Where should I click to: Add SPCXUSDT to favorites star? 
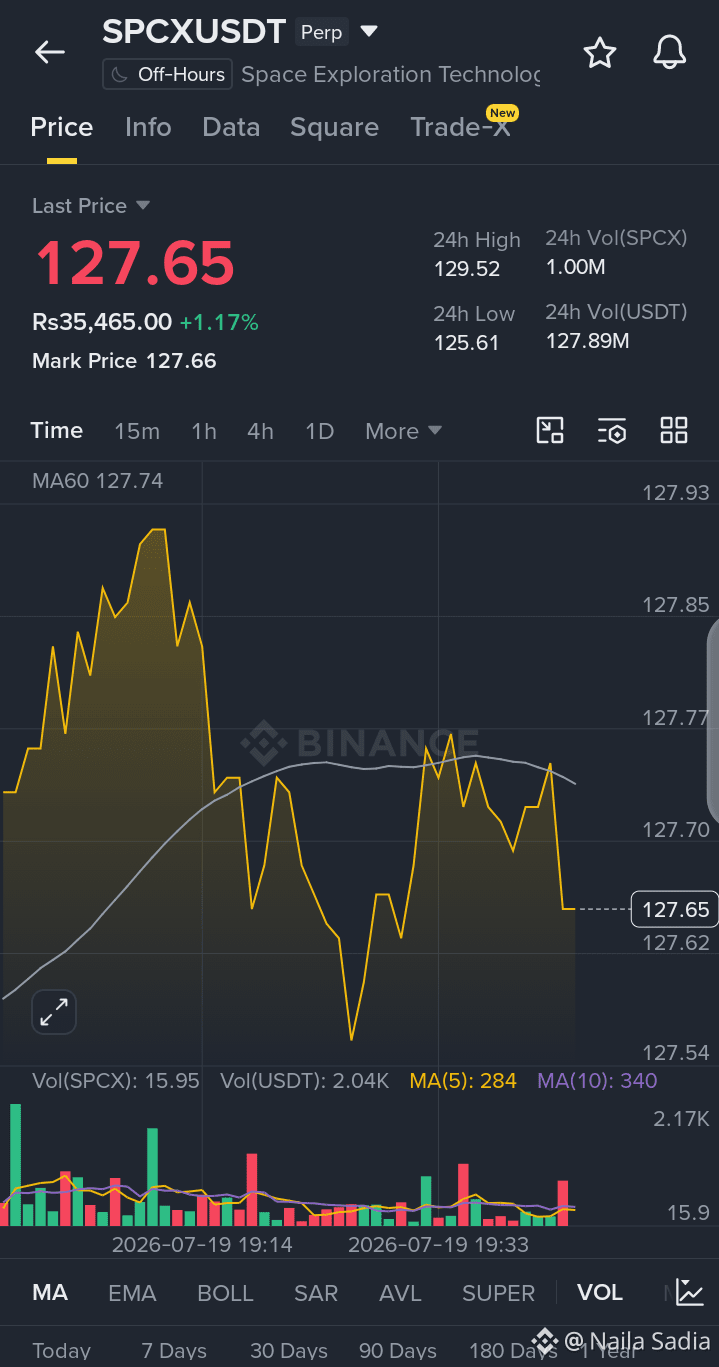(599, 52)
